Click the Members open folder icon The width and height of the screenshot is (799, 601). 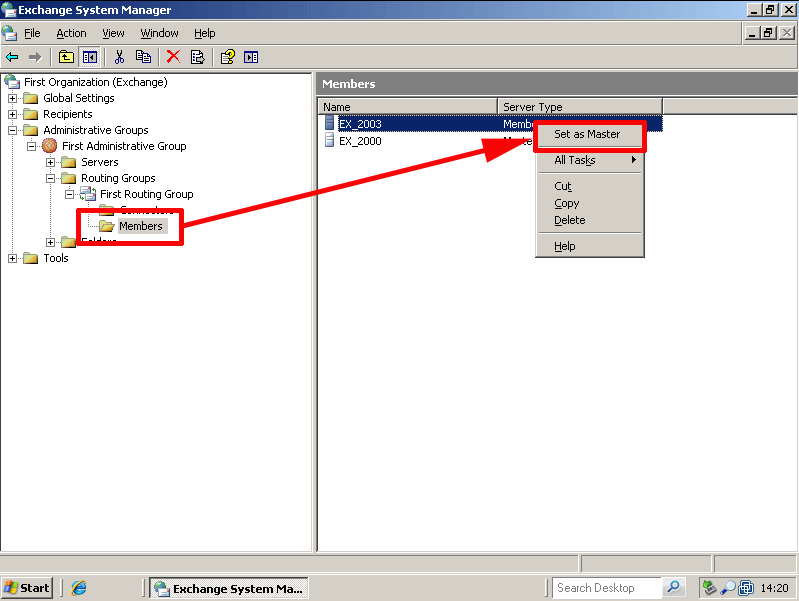coord(106,226)
